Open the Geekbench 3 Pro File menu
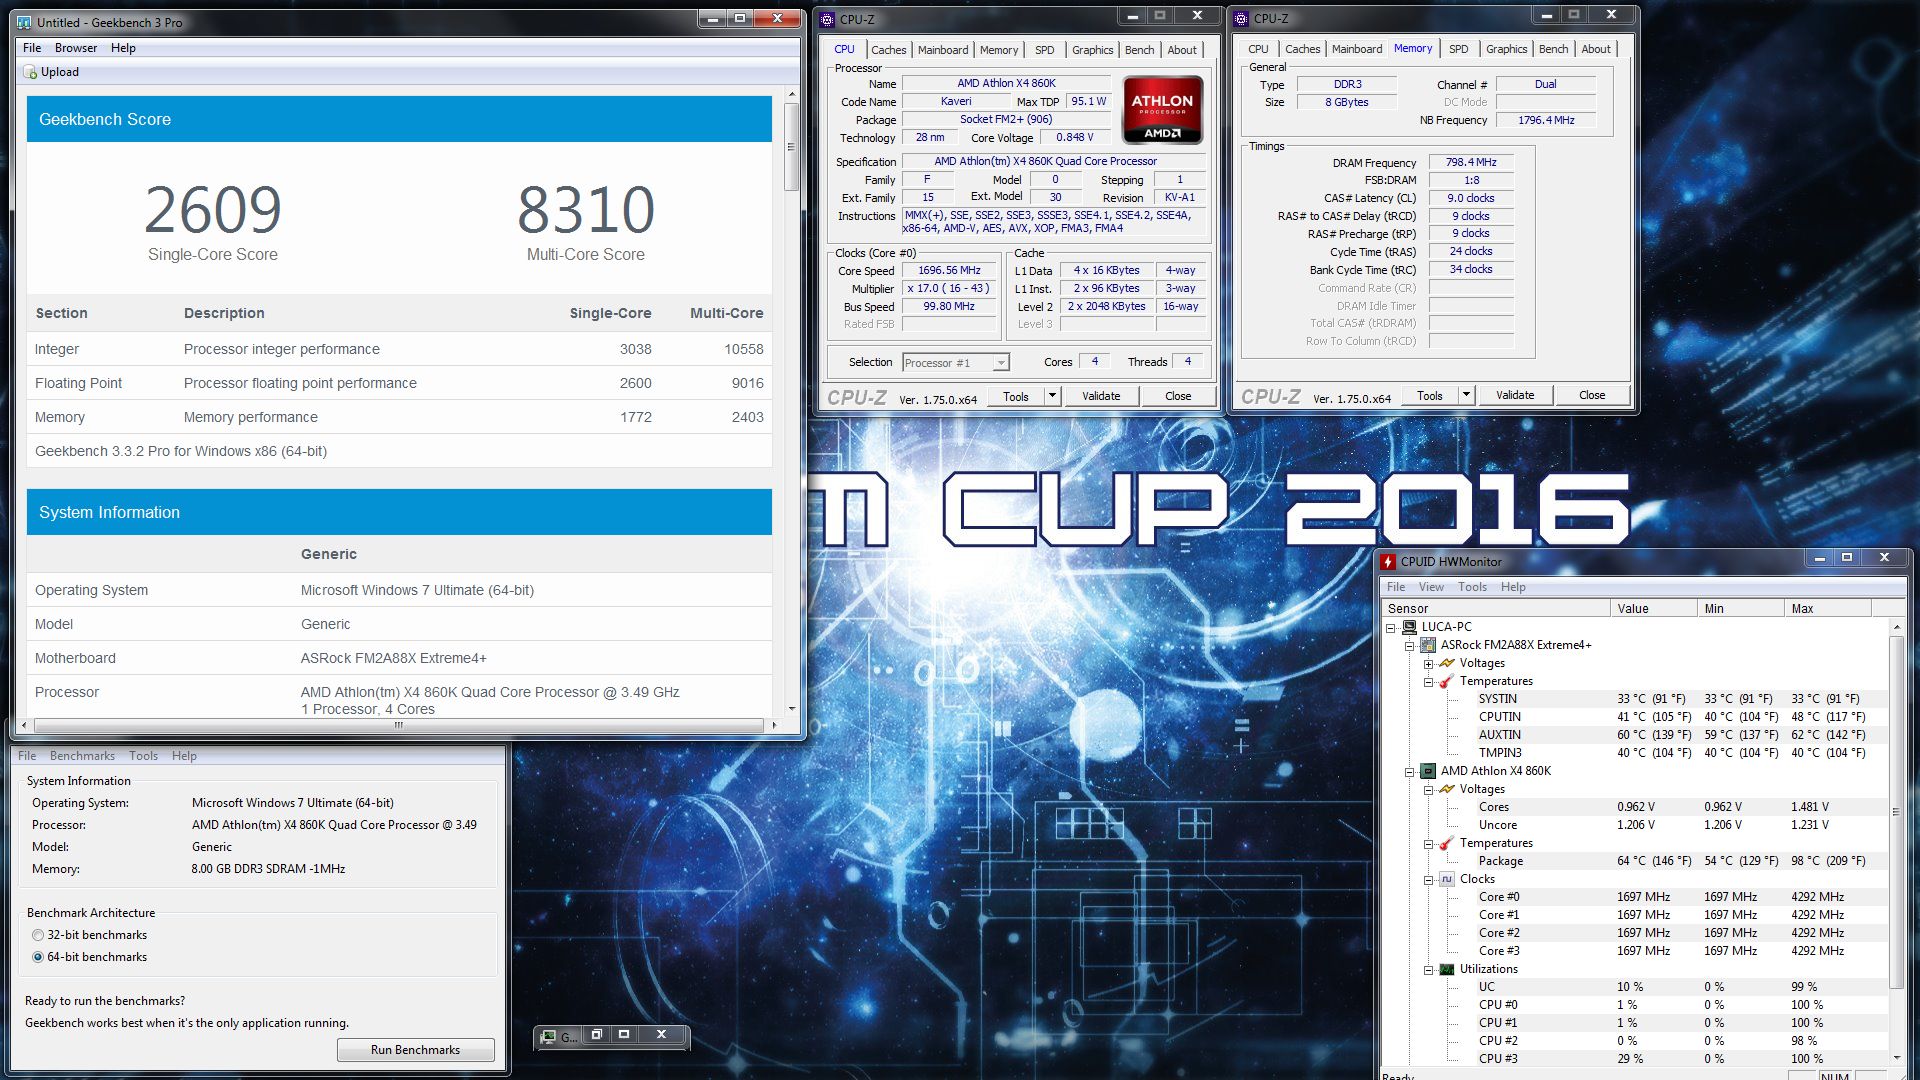 pos(32,48)
